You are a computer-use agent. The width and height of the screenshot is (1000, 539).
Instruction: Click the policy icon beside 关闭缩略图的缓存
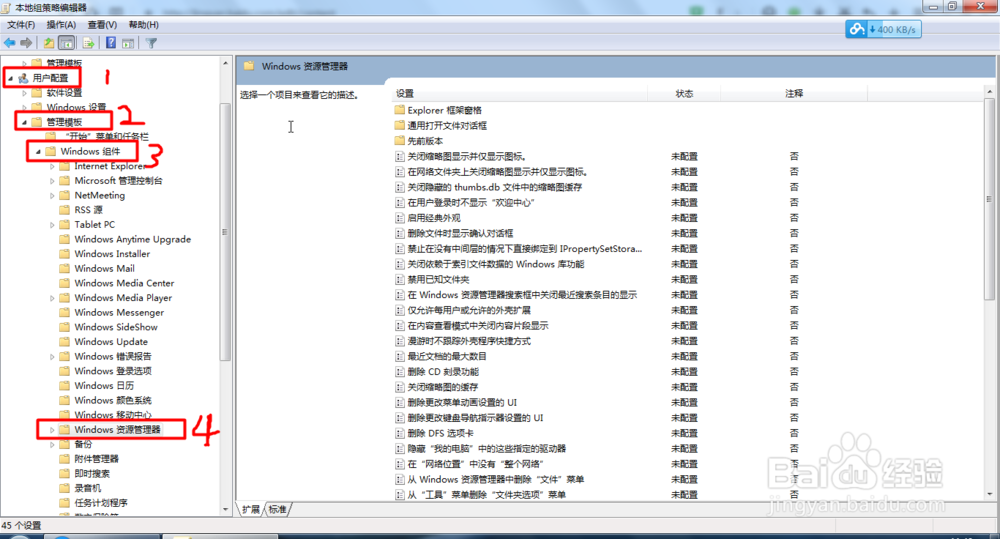pos(400,387)
